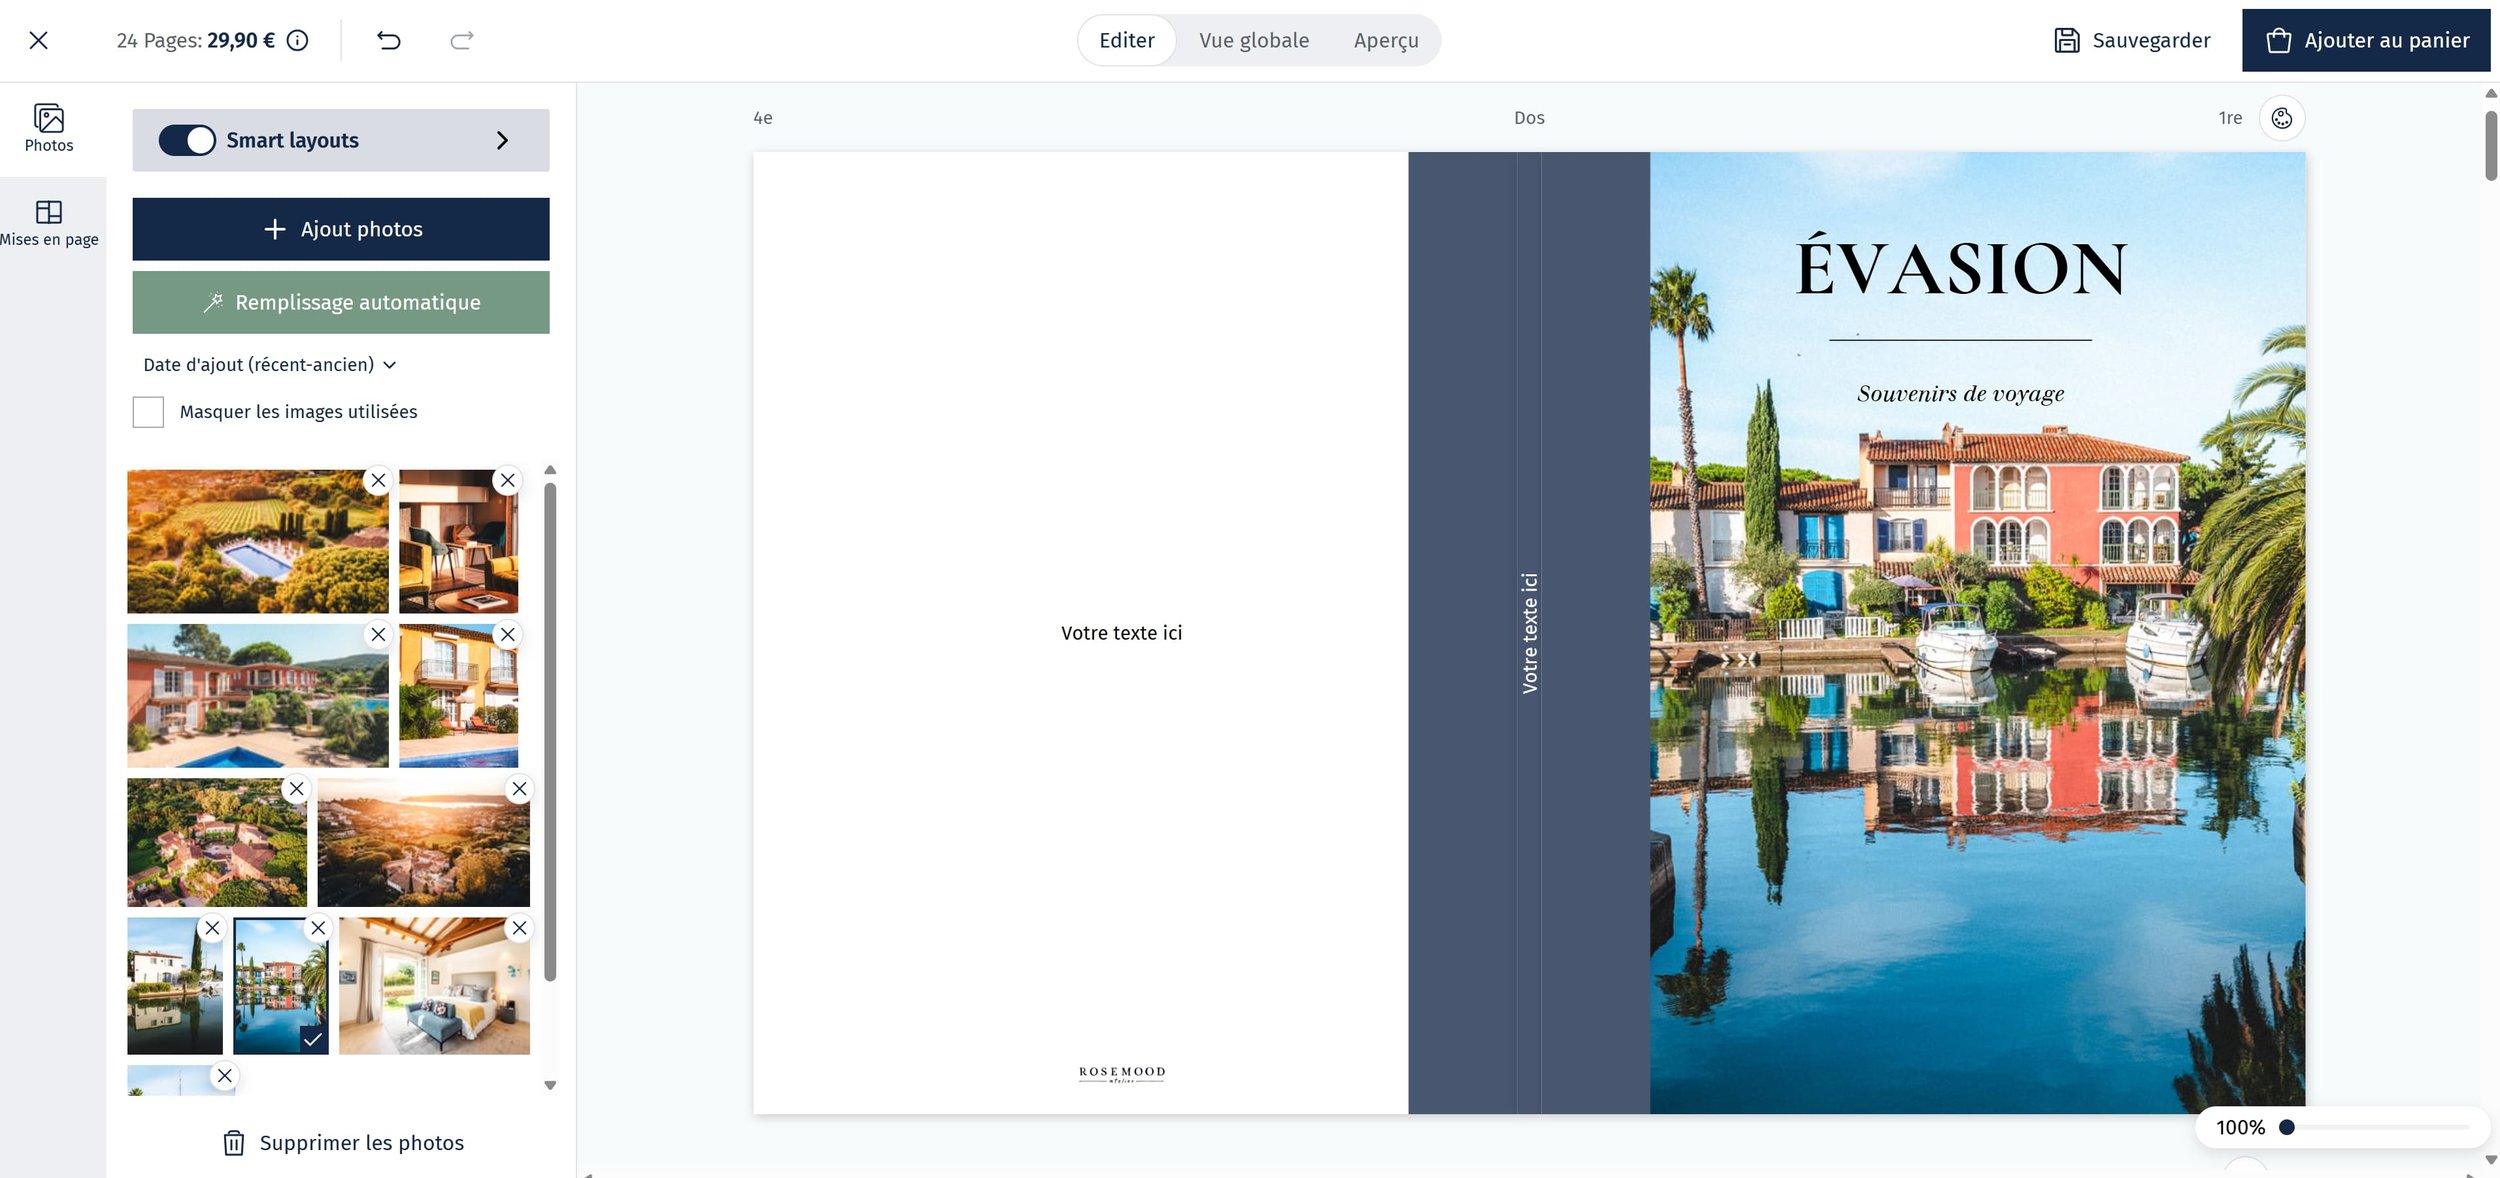Expand Smart layouts options via chevron

pos(504,140)
